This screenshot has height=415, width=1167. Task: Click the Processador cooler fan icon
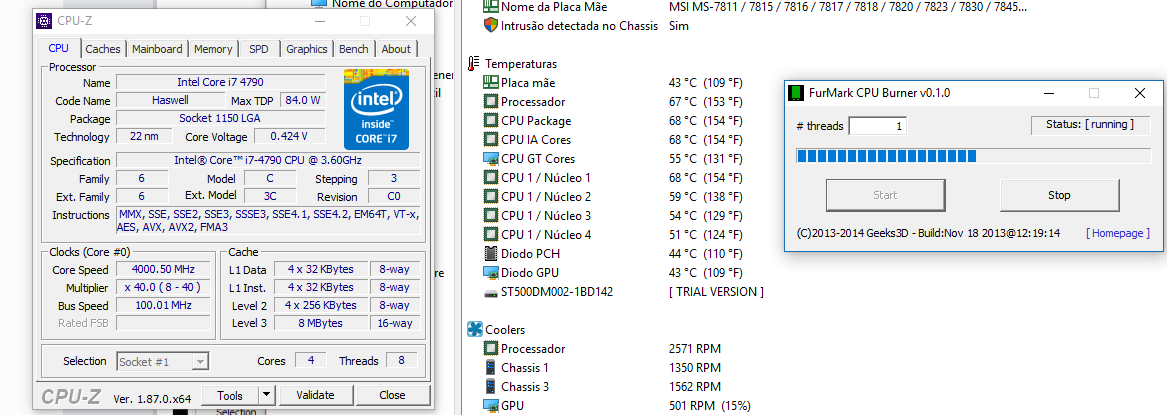point(490,349)
